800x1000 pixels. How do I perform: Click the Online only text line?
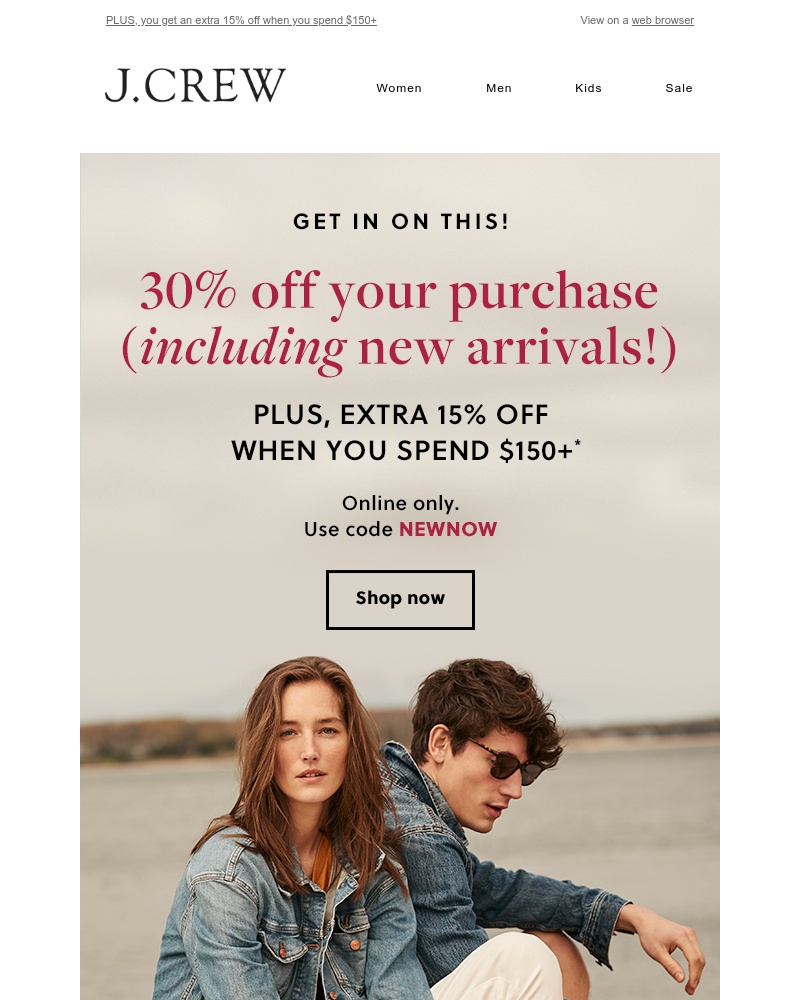(401, 503)
